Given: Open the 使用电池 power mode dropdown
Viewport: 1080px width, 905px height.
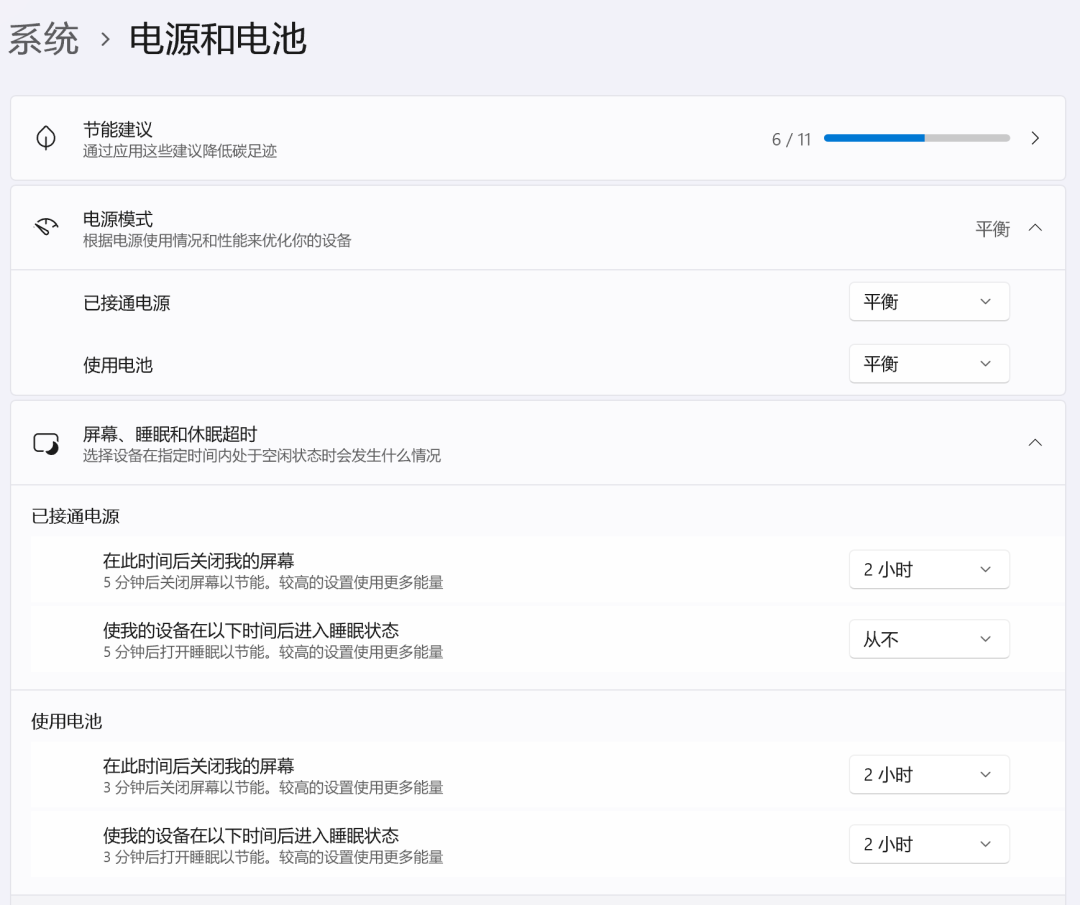Looking at the screenshot, I should coord(928,363).
